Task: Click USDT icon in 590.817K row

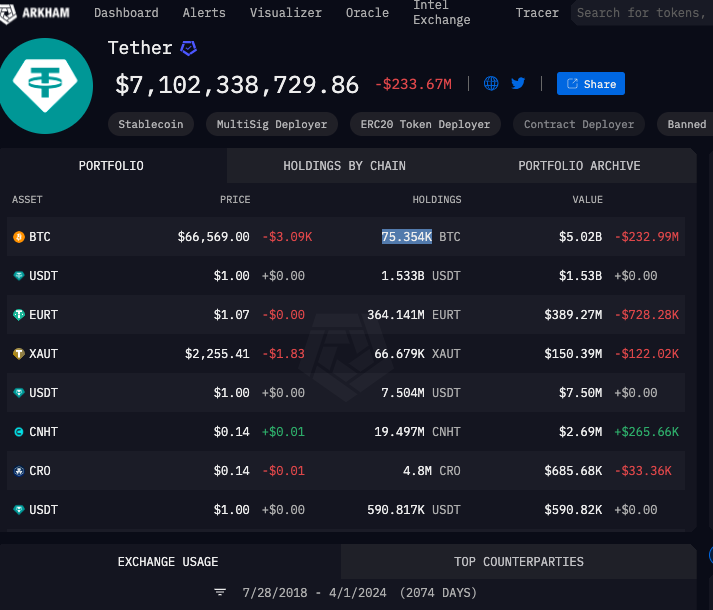Action: coord(19,510)
